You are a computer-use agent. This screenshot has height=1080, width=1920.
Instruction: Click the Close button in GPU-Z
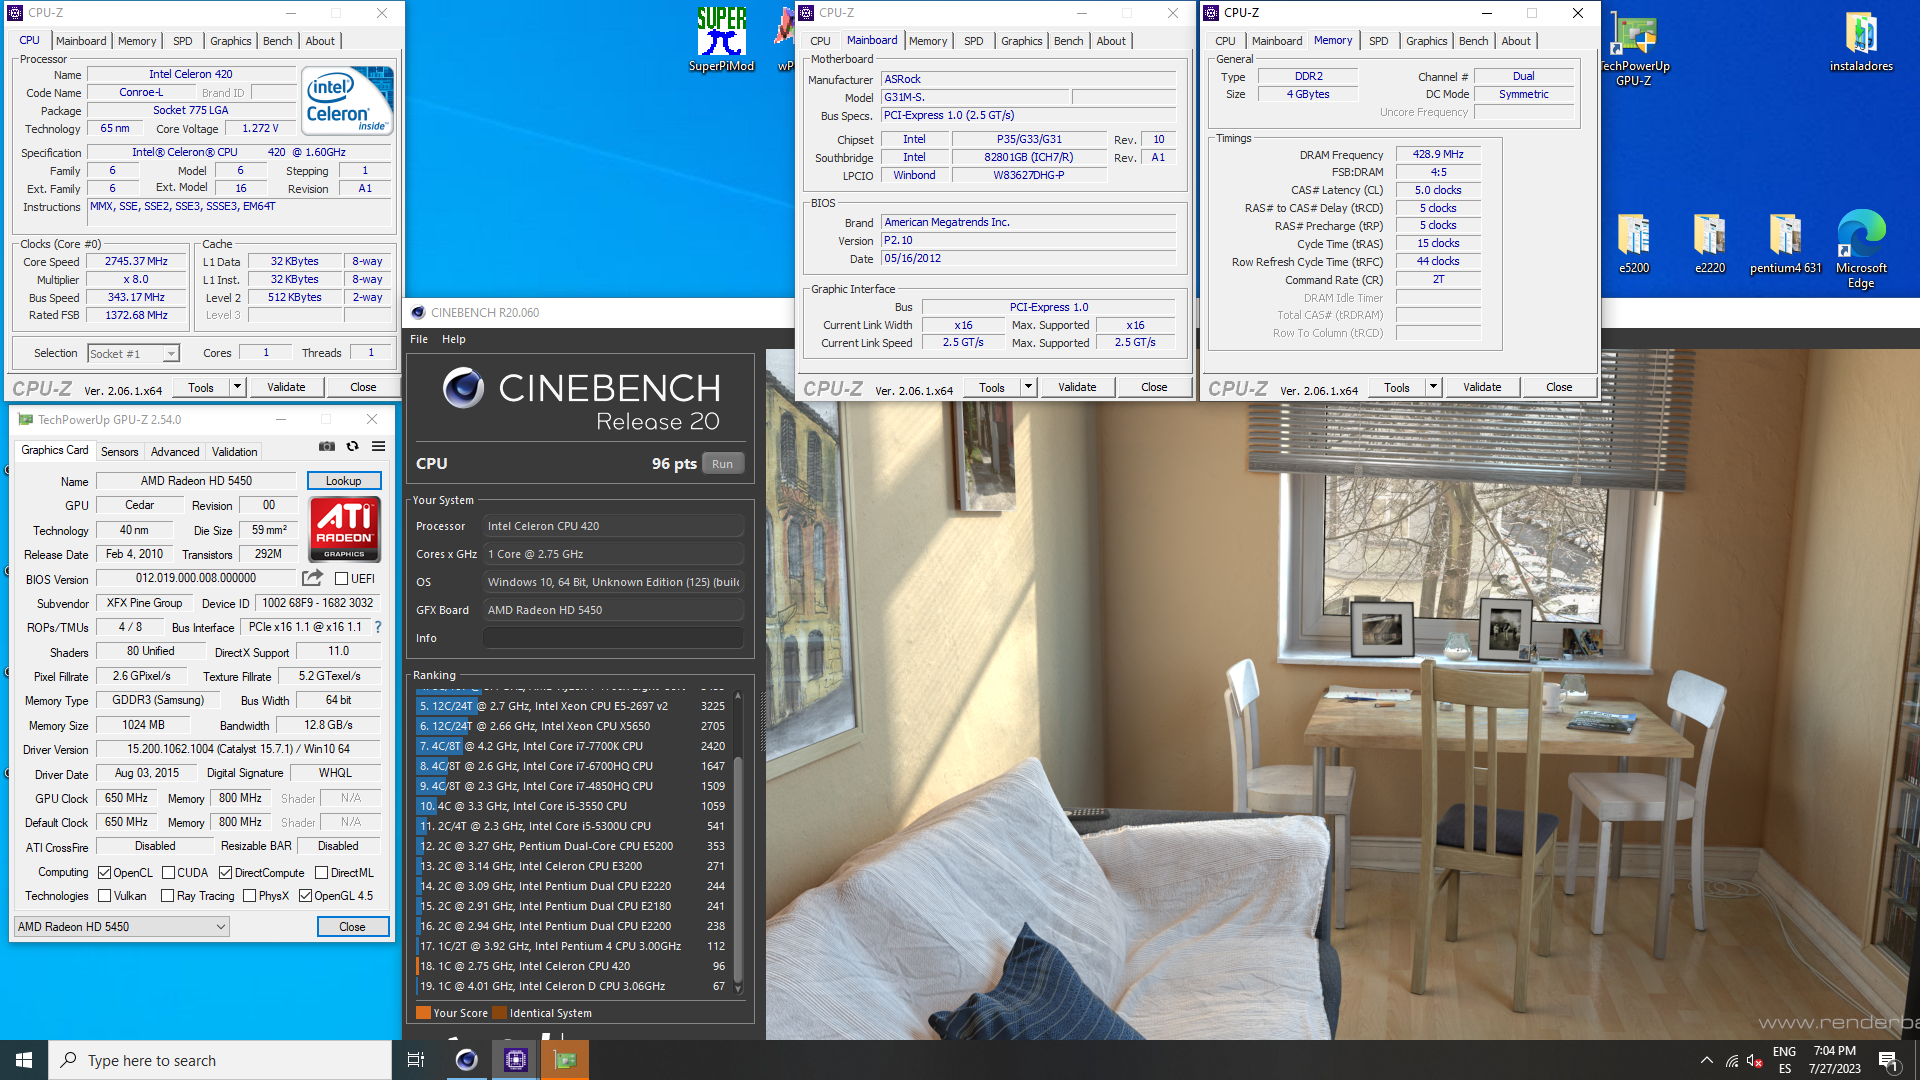point(352,927)
